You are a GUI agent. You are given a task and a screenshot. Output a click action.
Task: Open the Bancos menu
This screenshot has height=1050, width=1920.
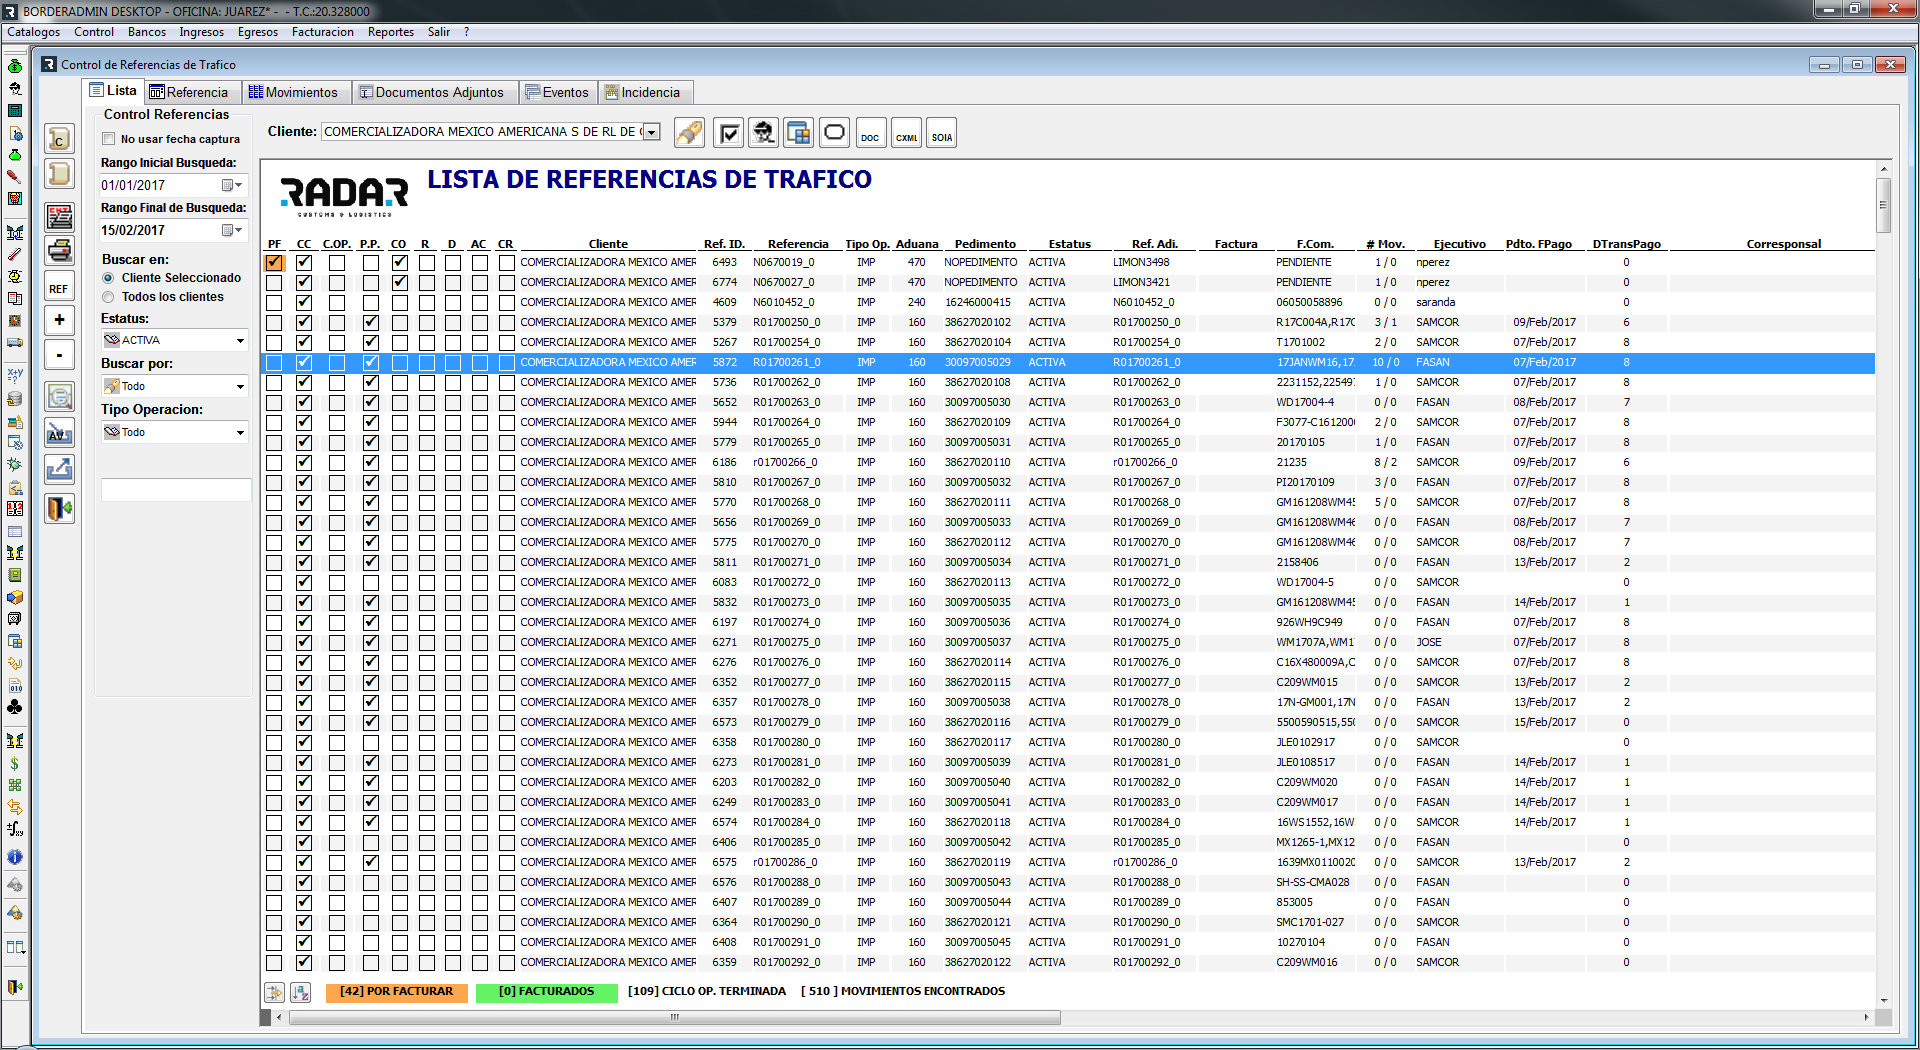pos(147,32)
